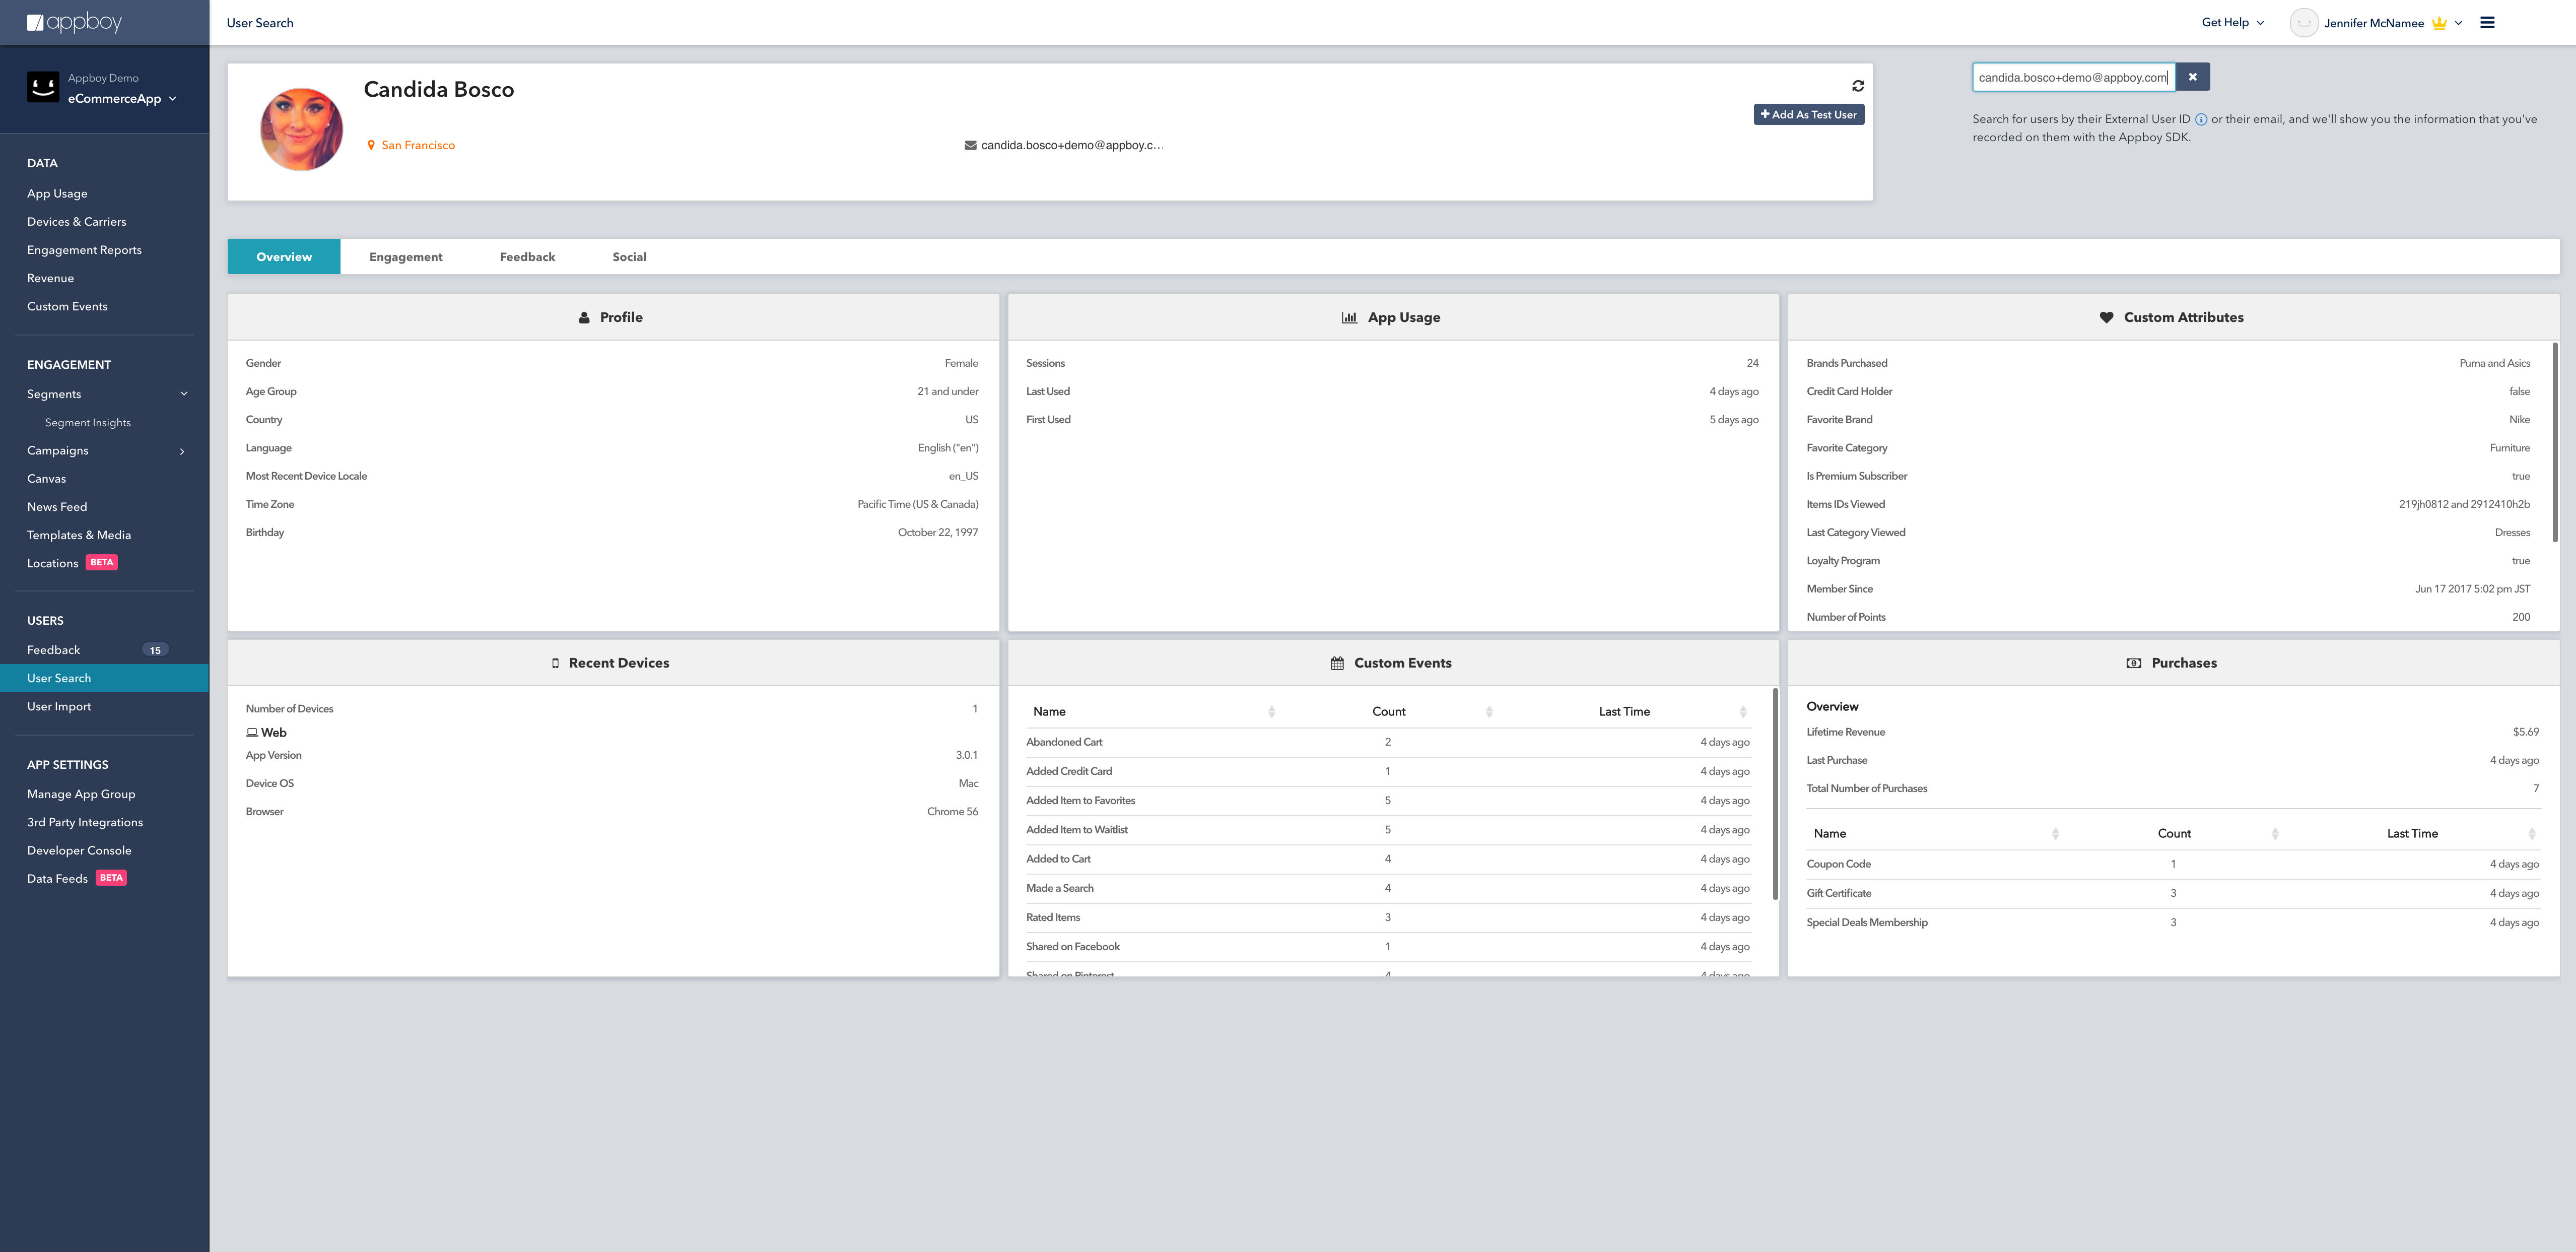
Task: Click the envelope icon next to email
Action: (x=970, y=145)
